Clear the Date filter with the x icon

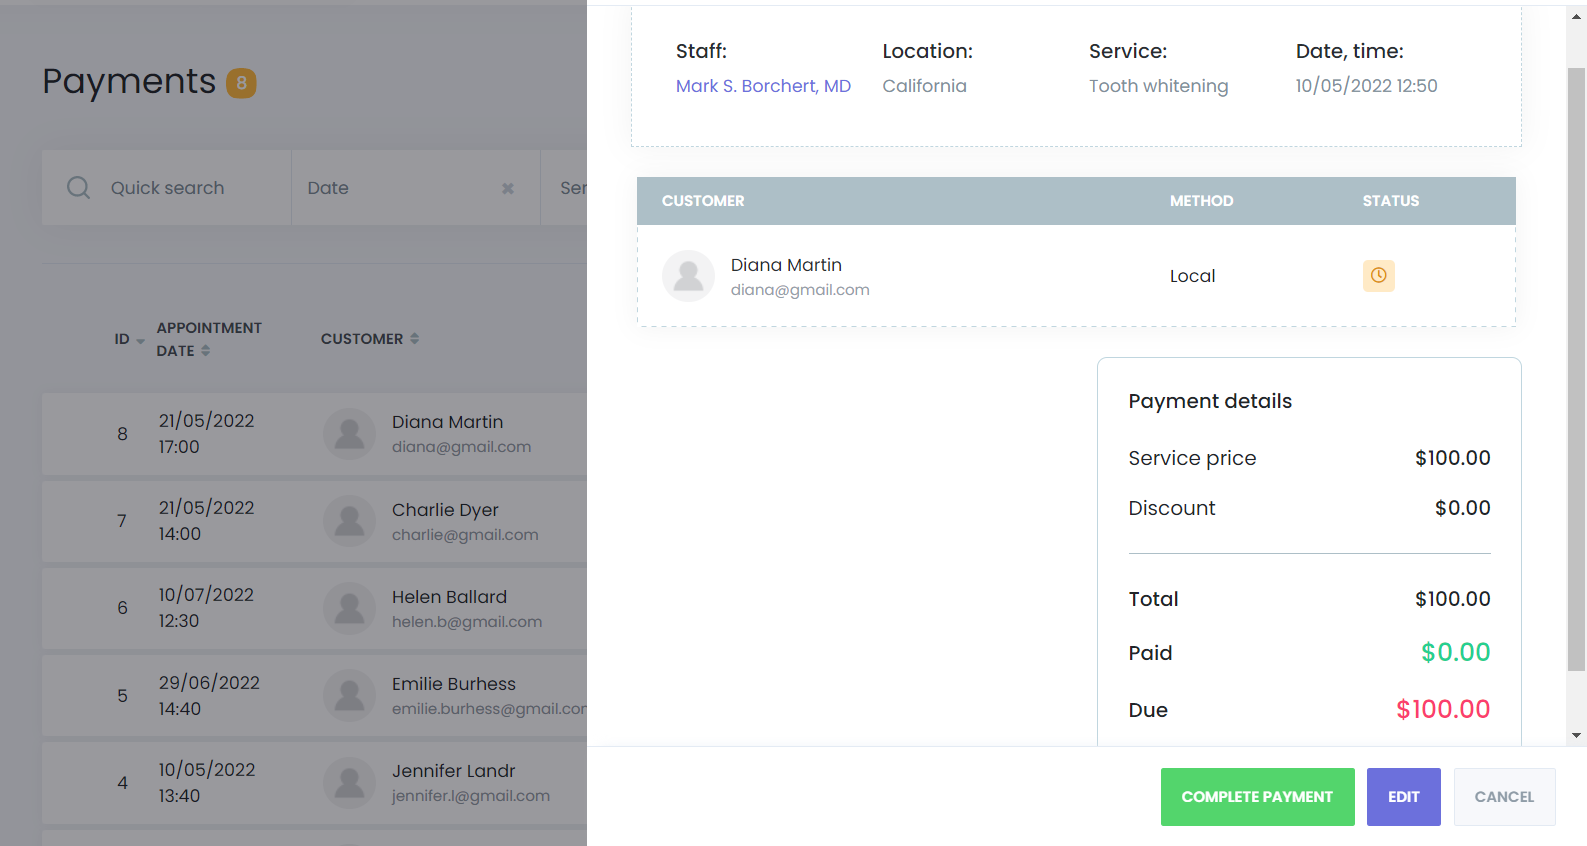508,188
